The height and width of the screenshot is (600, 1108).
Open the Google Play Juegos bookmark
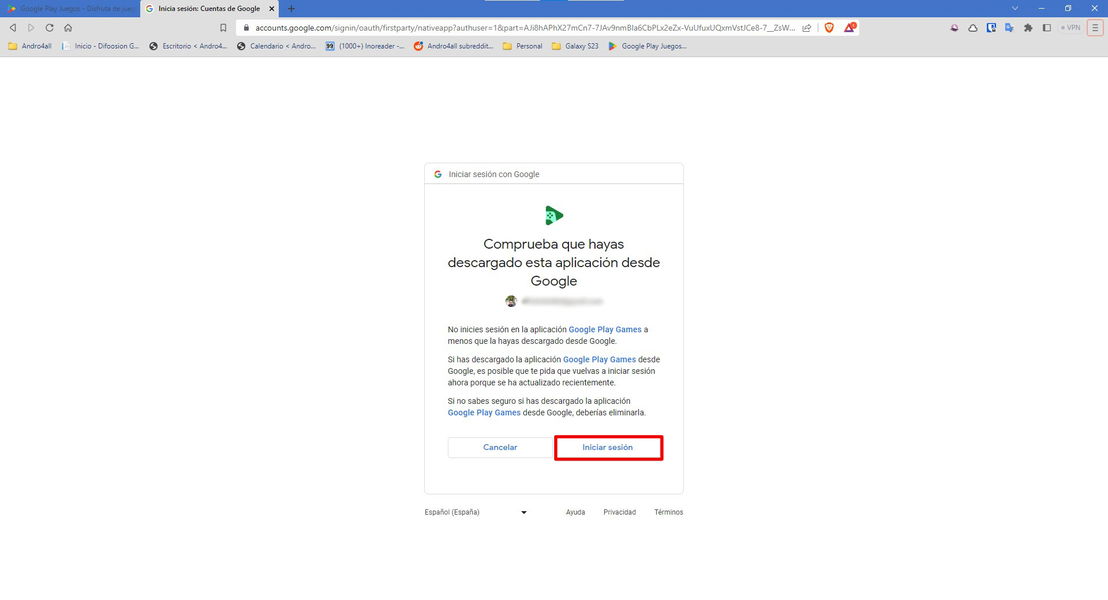pos(647,46)
